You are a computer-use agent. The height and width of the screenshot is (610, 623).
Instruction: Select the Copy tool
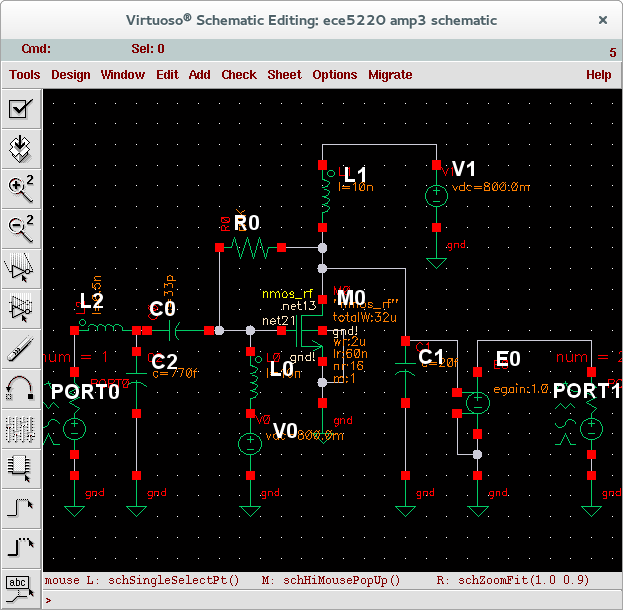coord(21,309)
